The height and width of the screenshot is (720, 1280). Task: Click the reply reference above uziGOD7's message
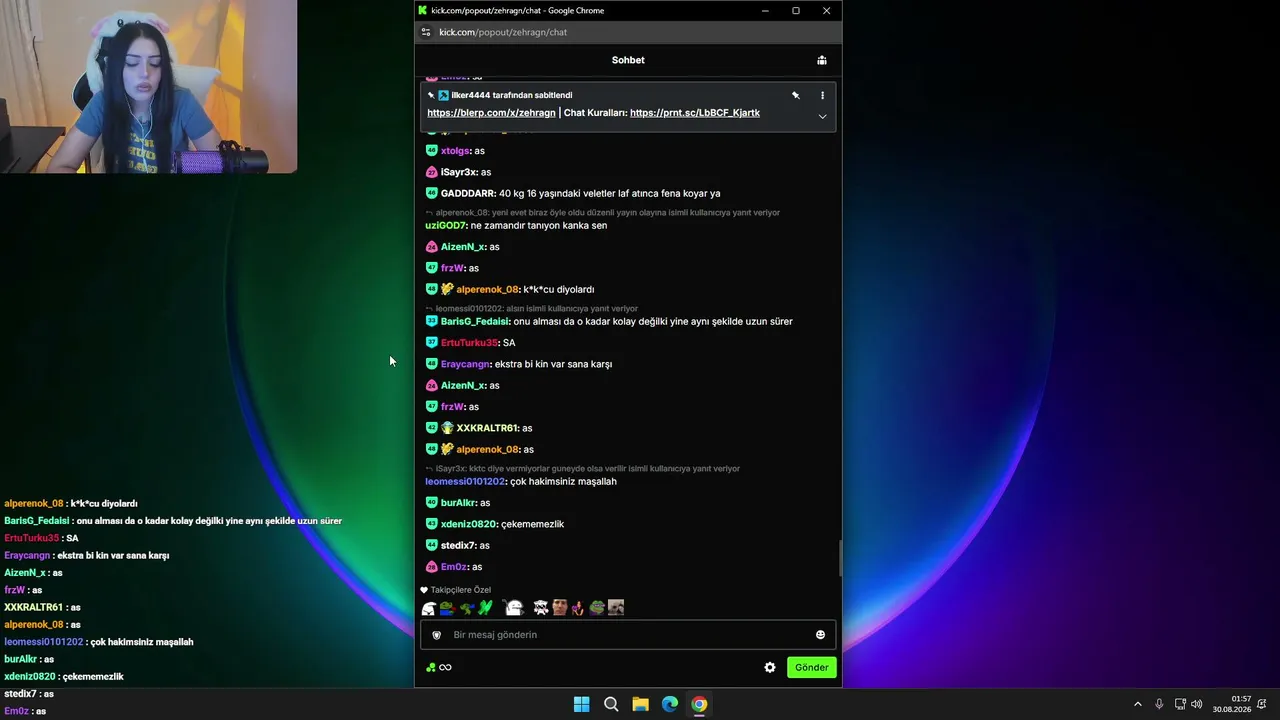click(603, 213)
